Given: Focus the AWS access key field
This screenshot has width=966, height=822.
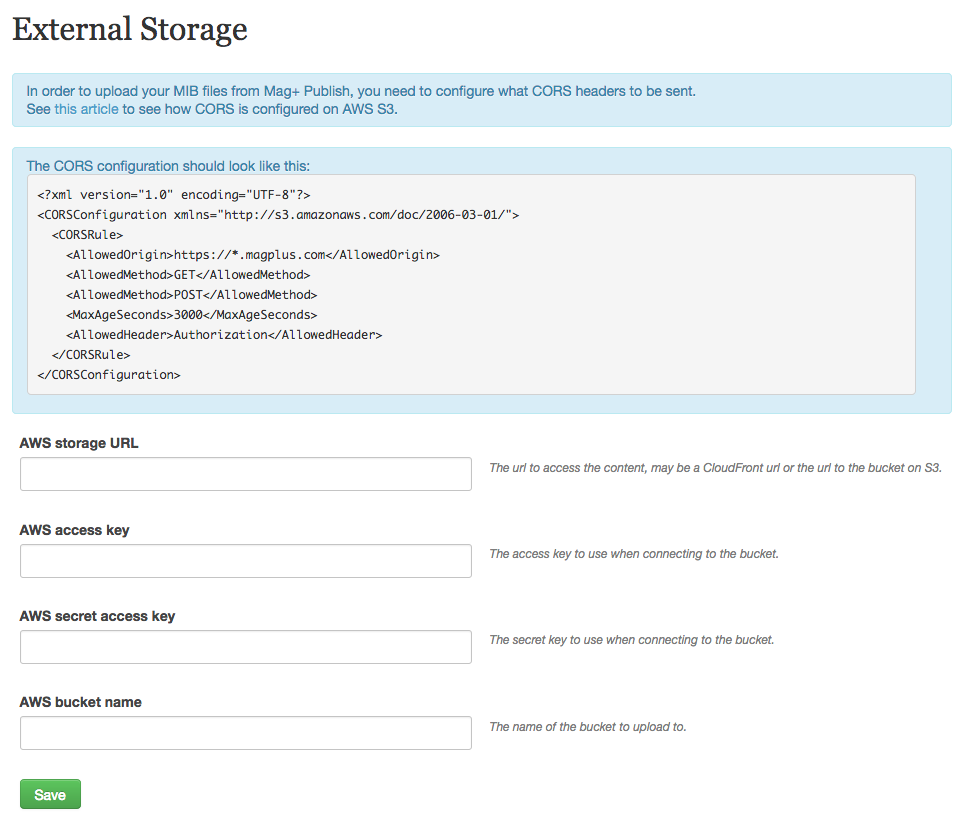Looking at the screenshot, I should (x=246, y=561).
